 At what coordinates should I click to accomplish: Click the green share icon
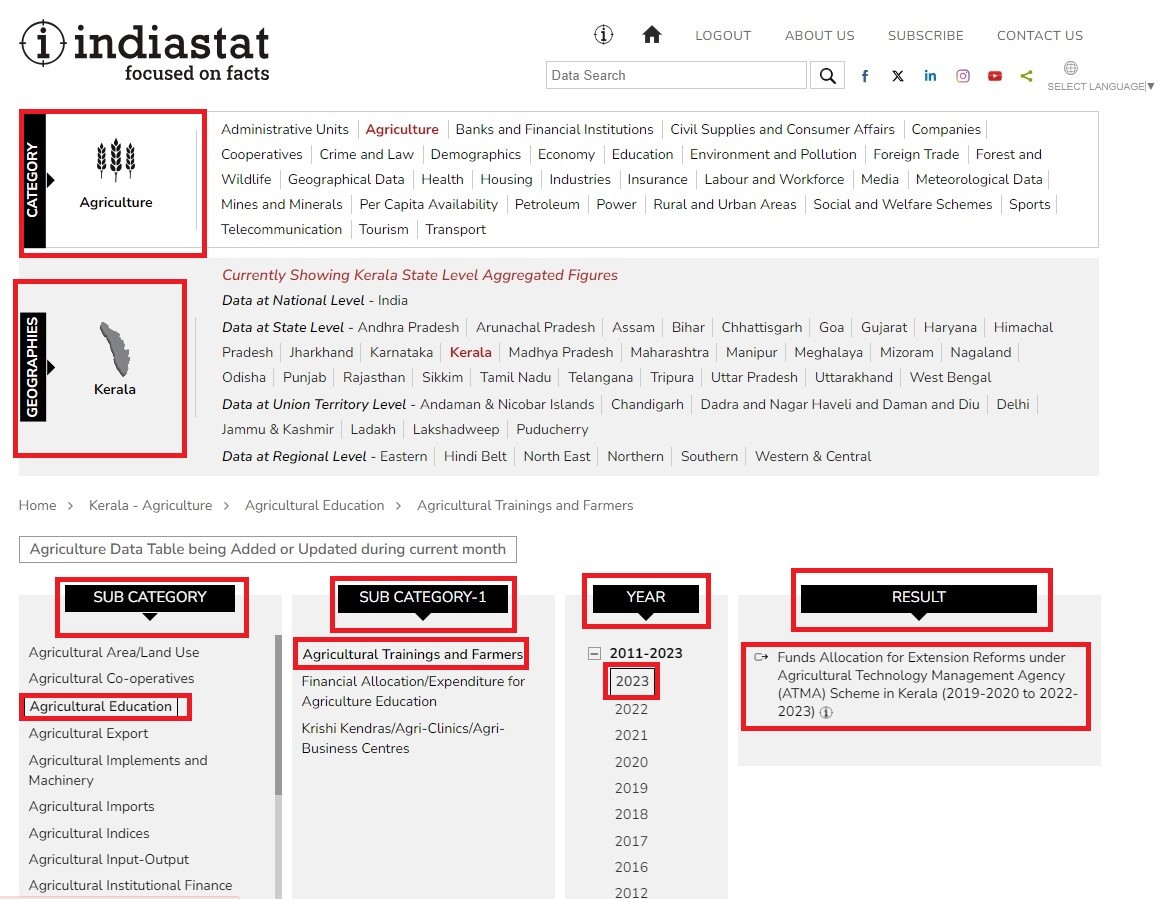pyautogui.click(x=1026, y=76)
